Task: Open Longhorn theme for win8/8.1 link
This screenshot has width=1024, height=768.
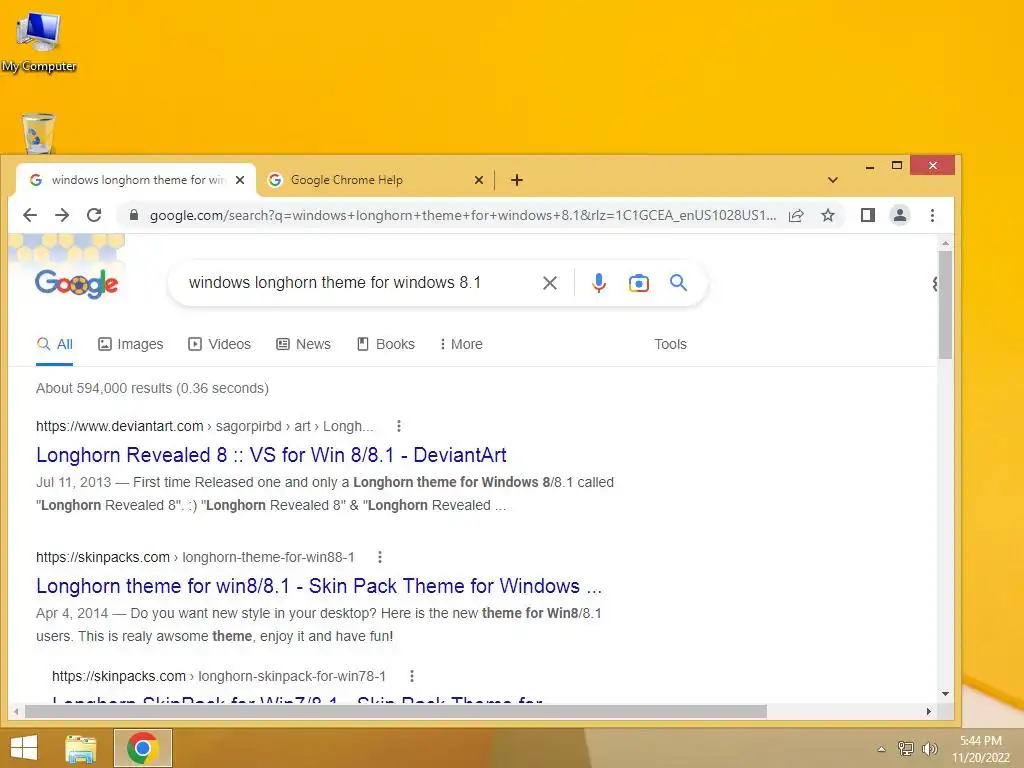Action: coord(319,586)
